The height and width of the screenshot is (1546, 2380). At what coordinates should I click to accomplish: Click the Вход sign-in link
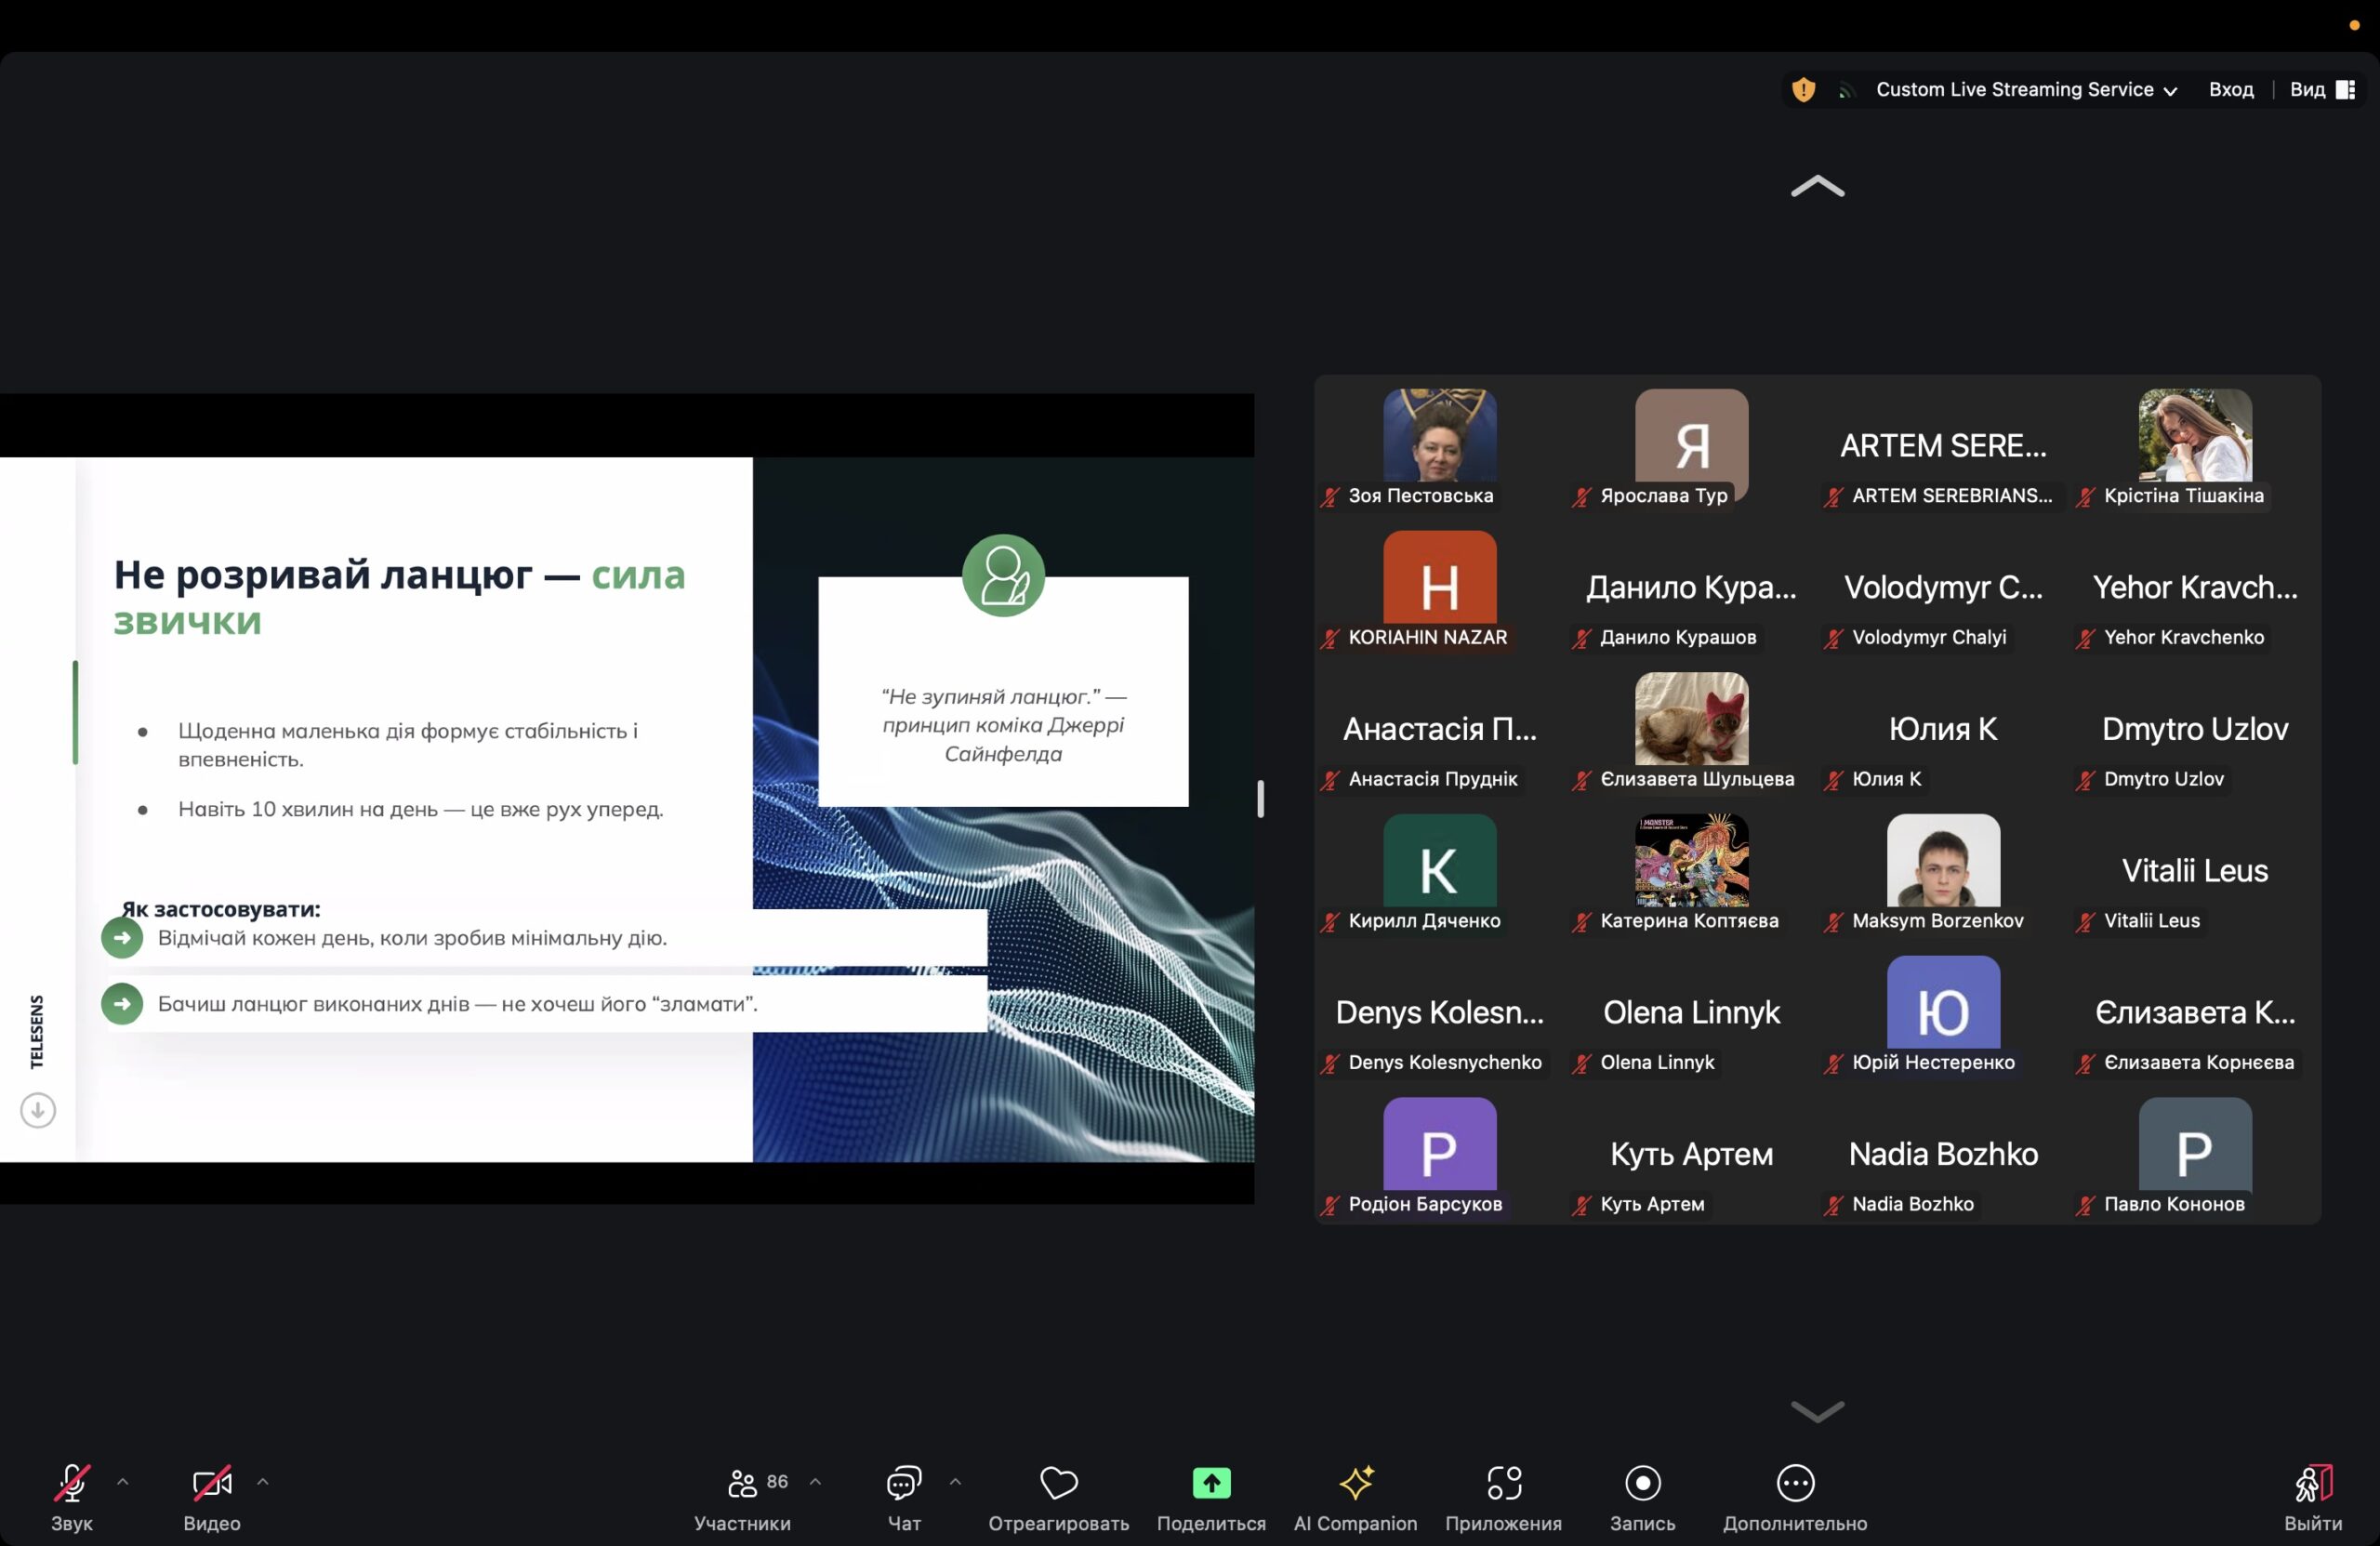(2230, 90)
